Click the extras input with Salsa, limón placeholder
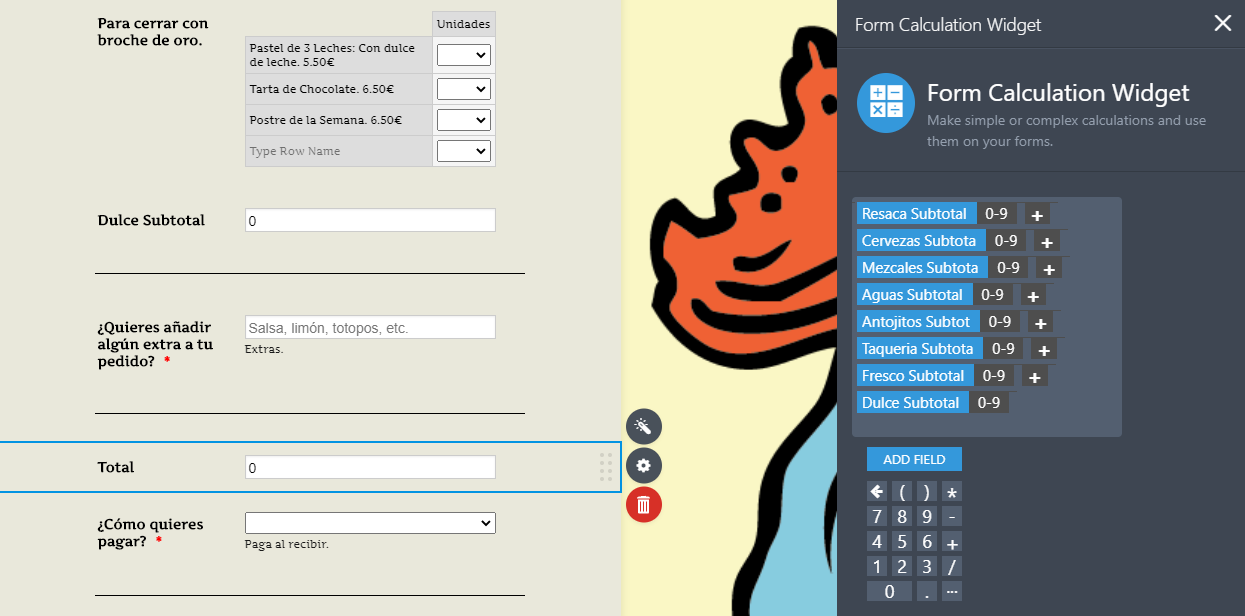The width and height of the screenshot is (1245, 616). (x=370, y=327)
